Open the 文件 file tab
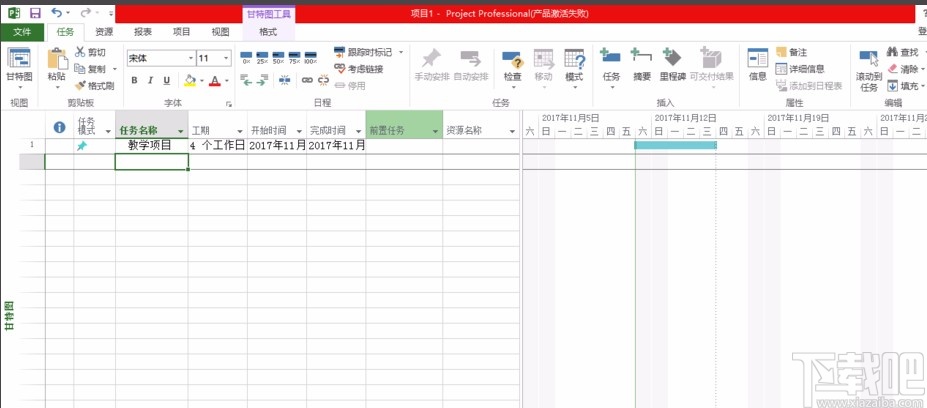927x408 pixels. pyautogui.click(x=22, y=33)
